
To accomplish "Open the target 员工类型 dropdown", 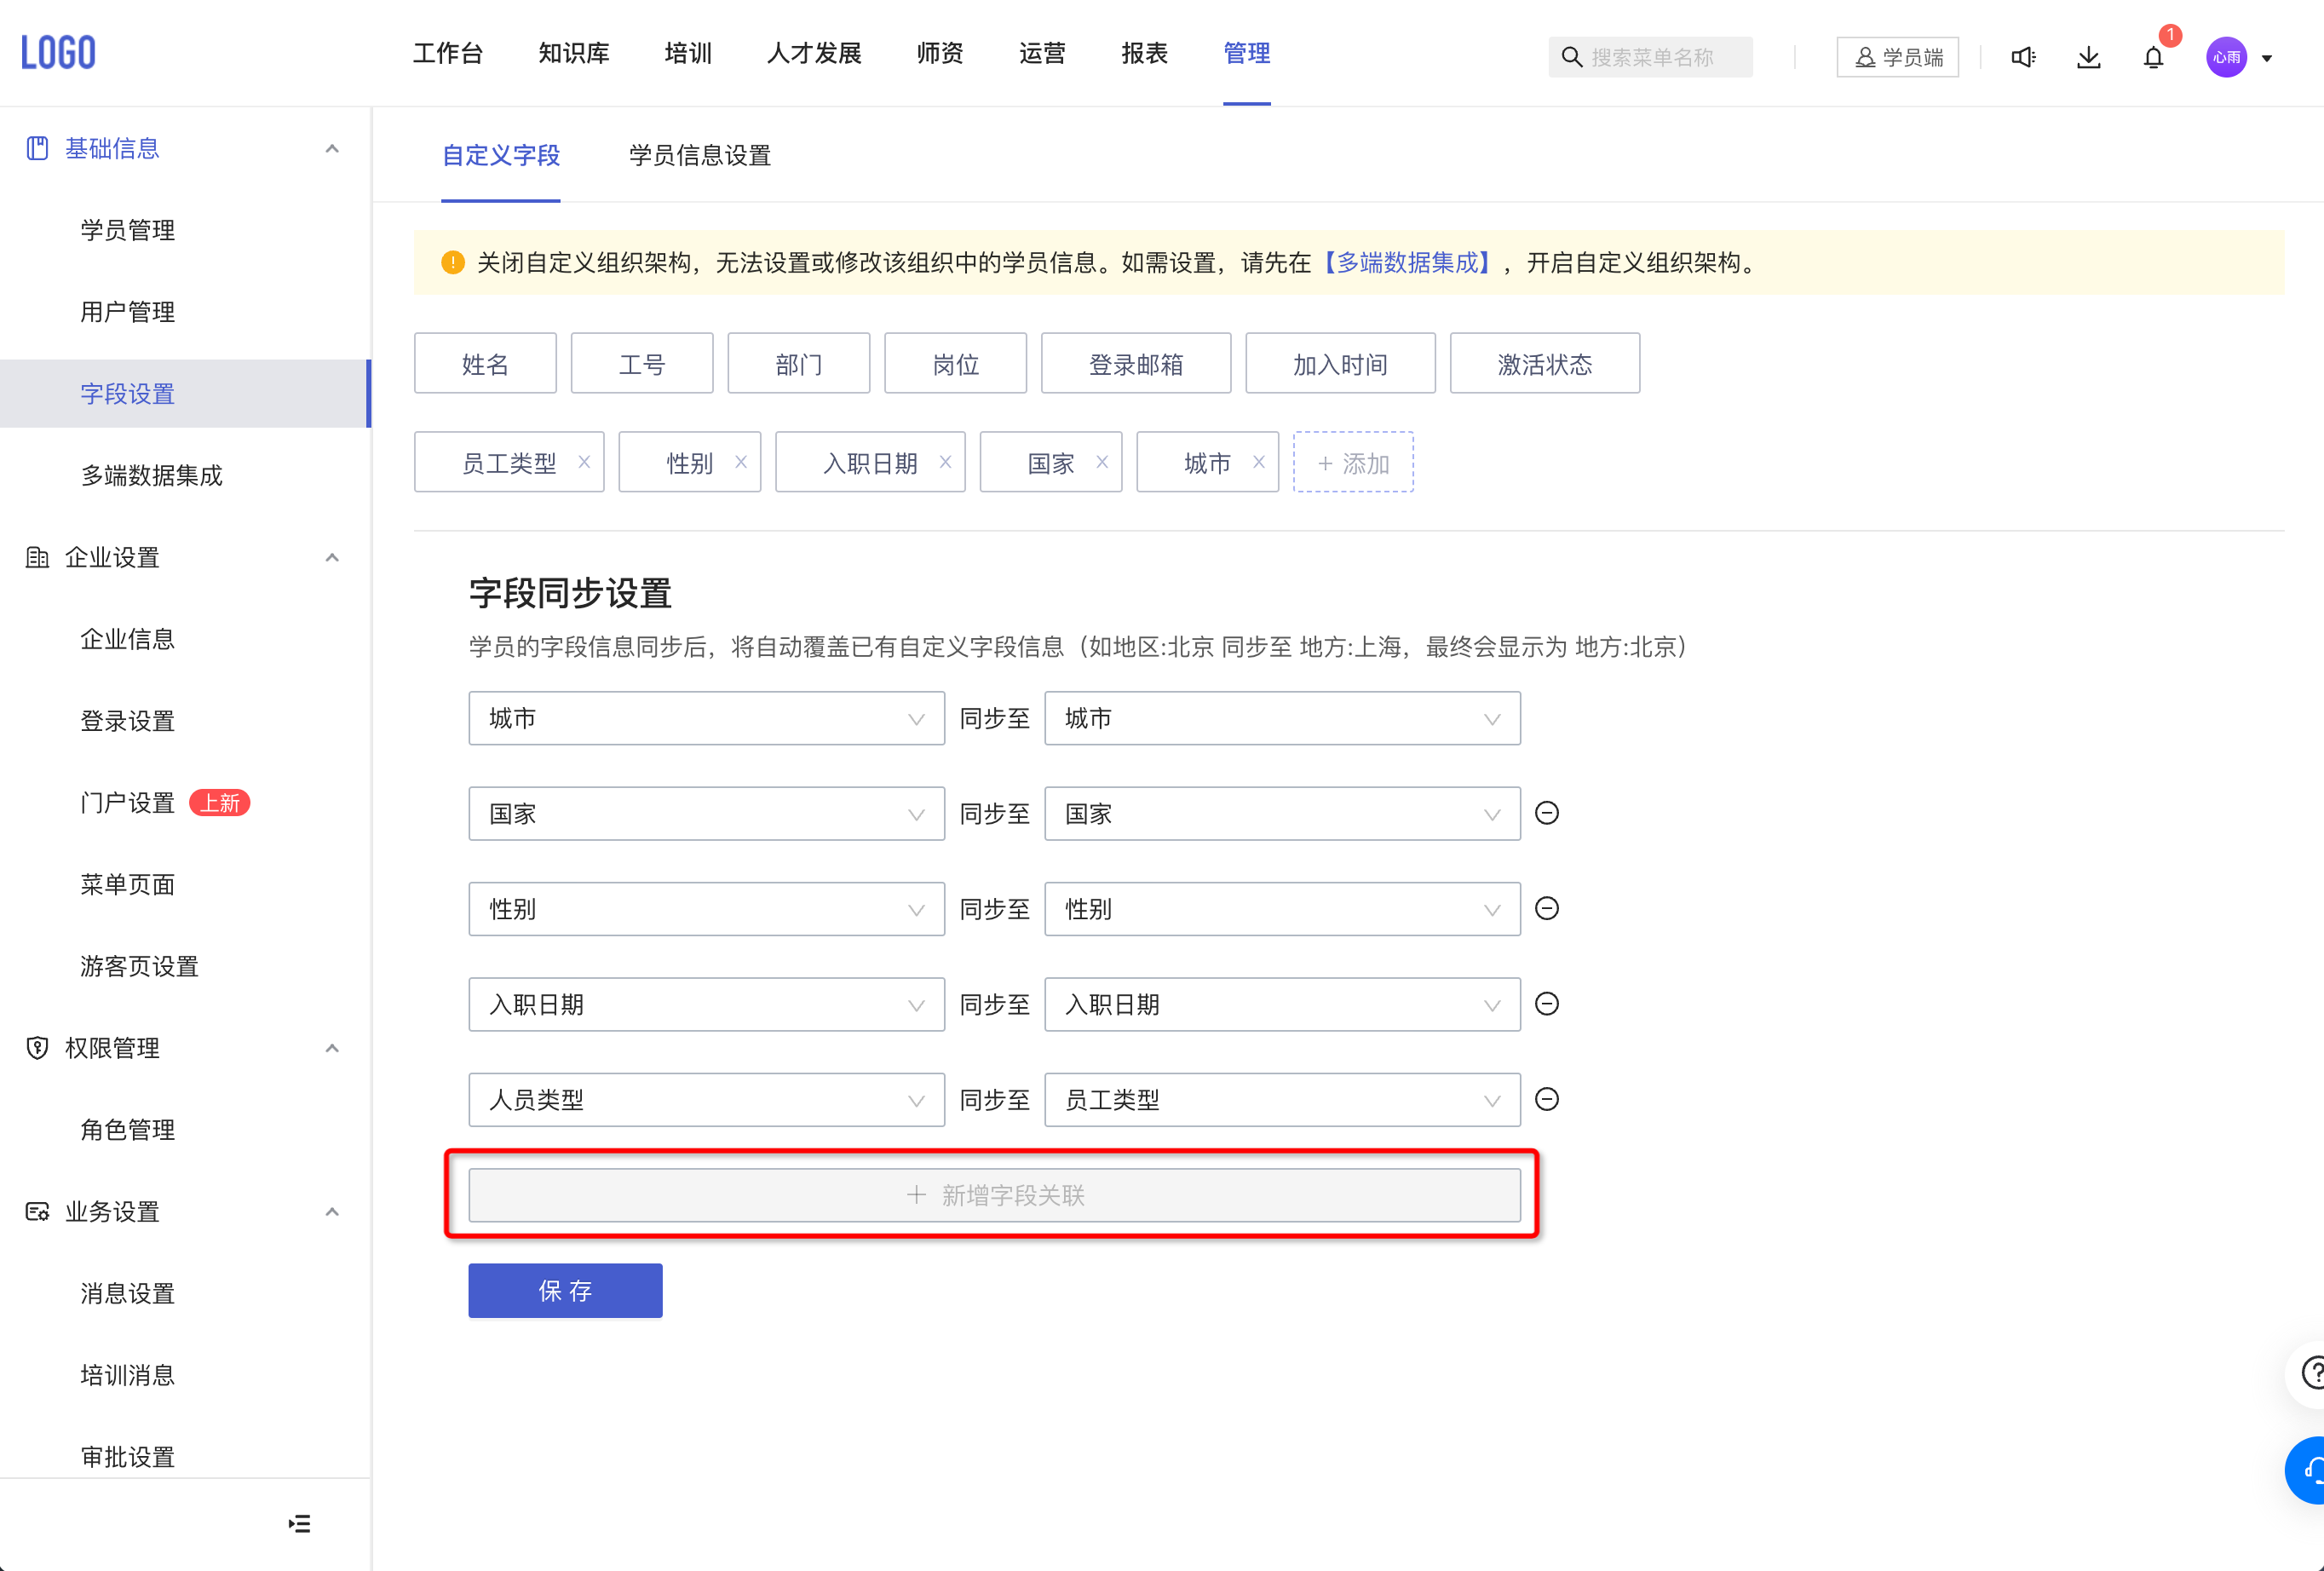I will point(1282,1099).
